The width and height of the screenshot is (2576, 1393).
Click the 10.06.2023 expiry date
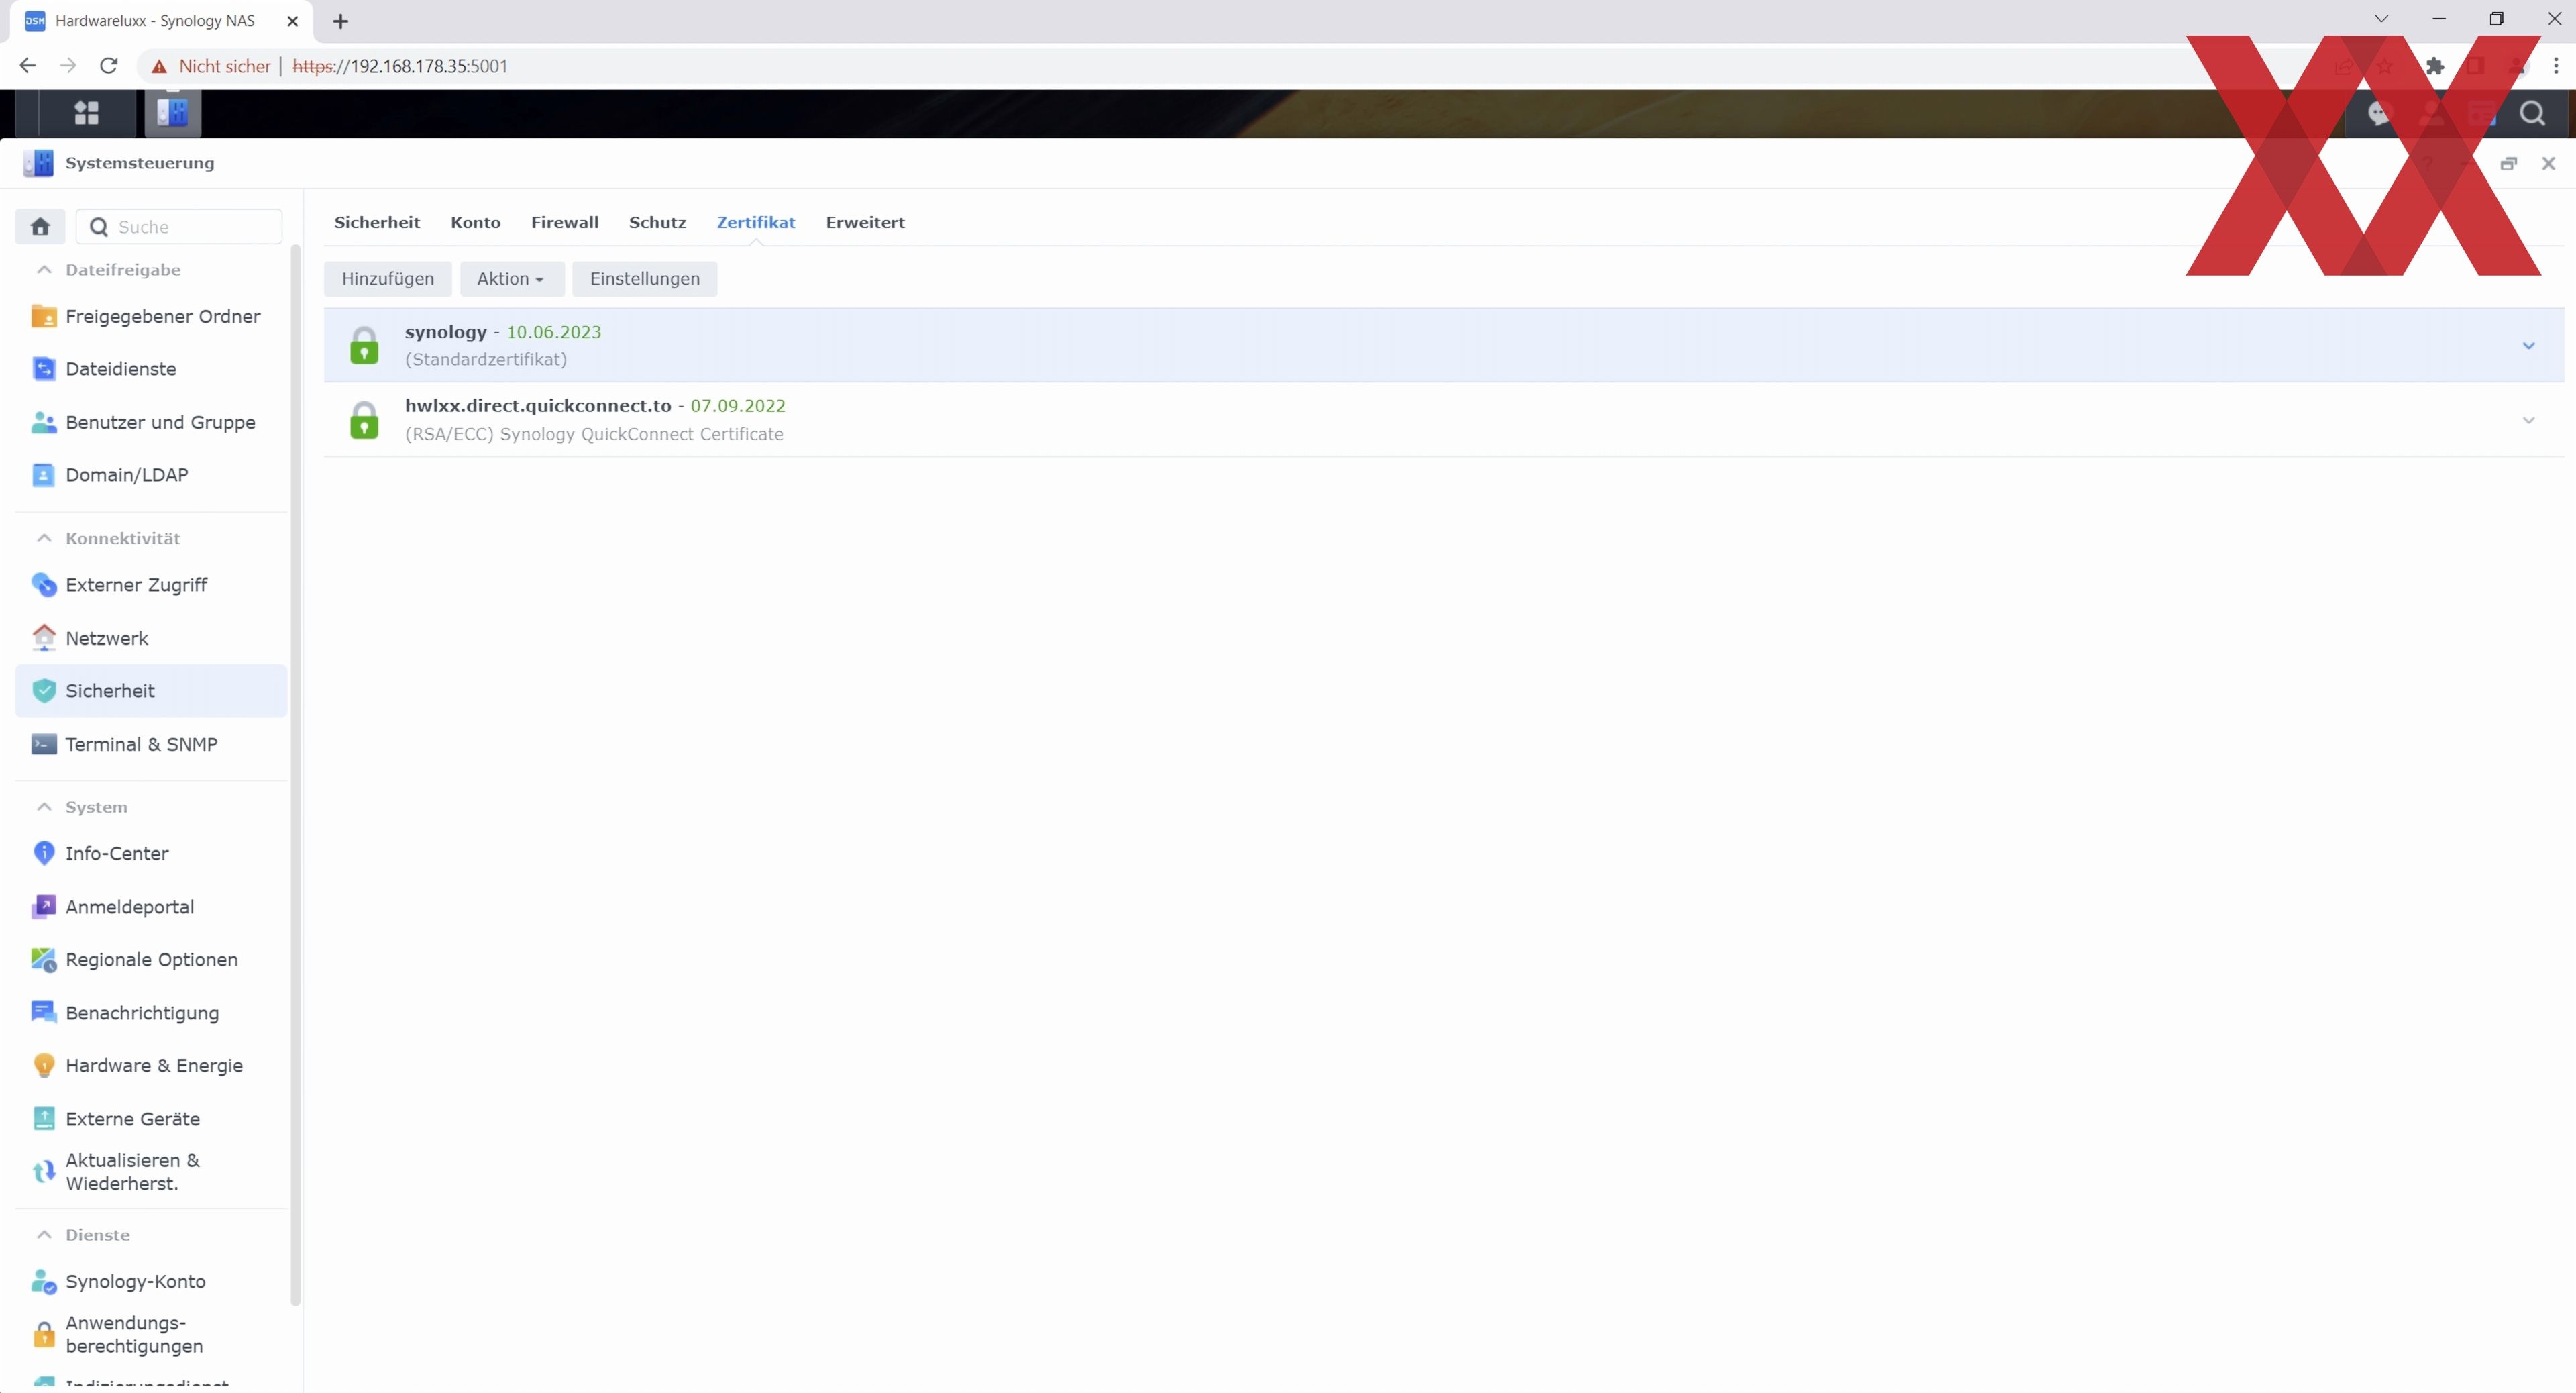(554, 332)
